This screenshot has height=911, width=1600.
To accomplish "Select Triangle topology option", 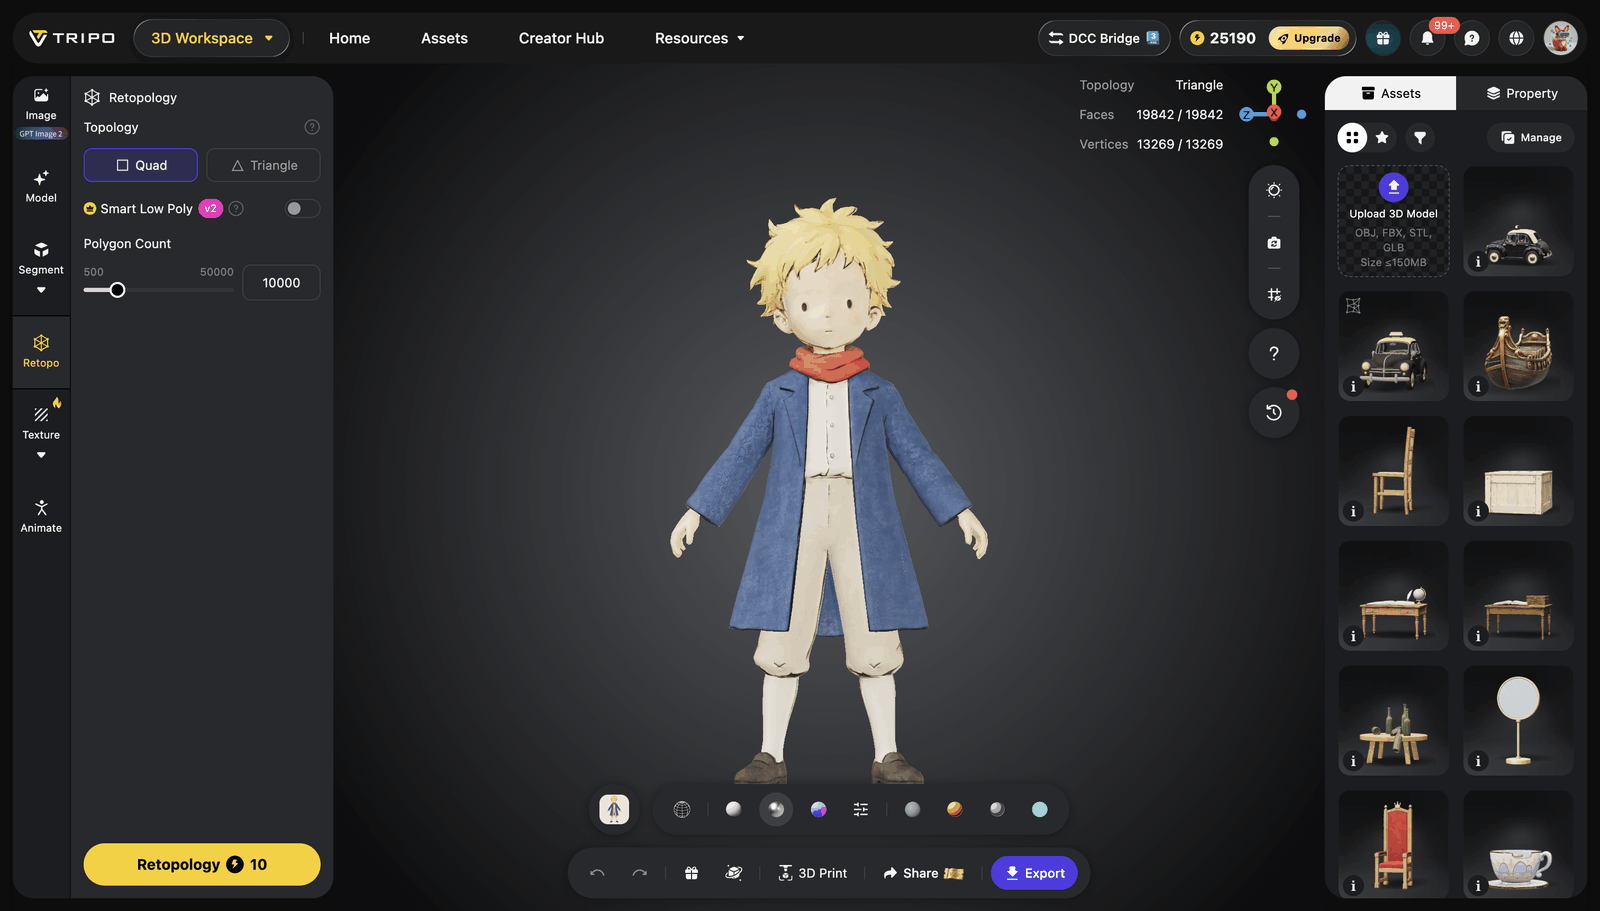I will 264,165.
